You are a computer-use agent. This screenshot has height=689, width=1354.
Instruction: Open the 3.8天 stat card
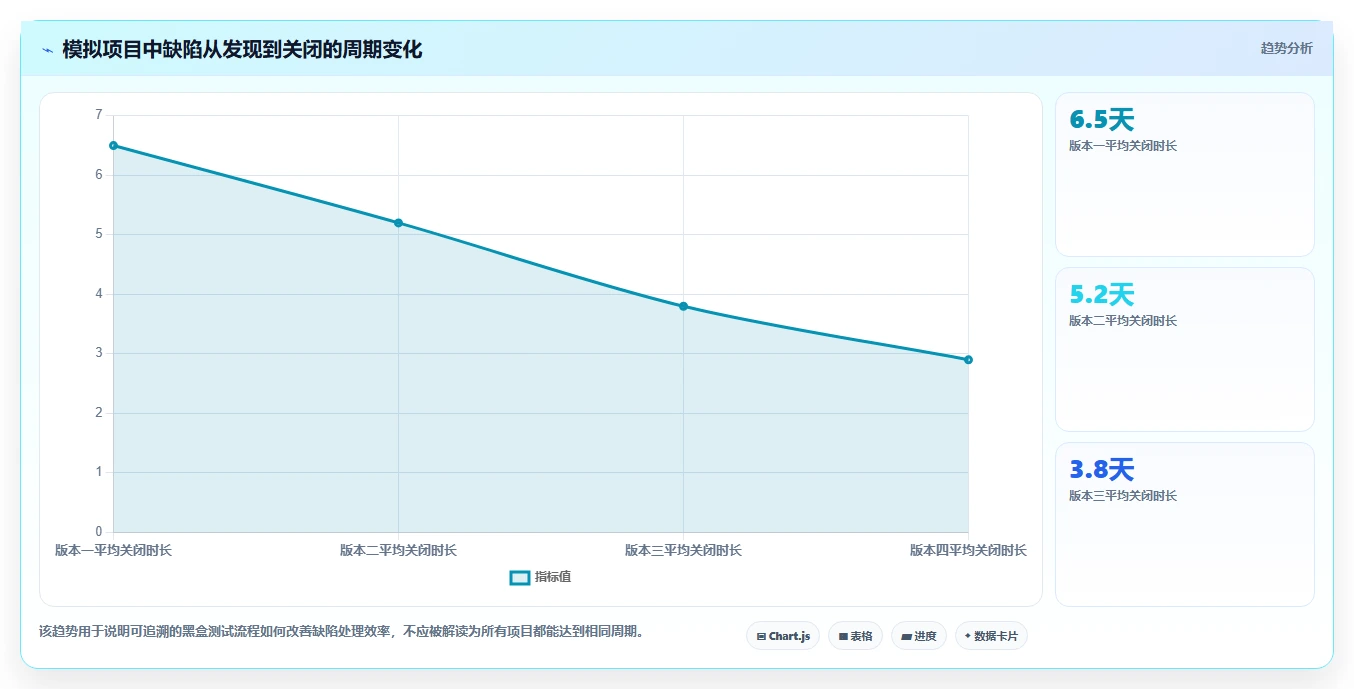[1184, 524]
